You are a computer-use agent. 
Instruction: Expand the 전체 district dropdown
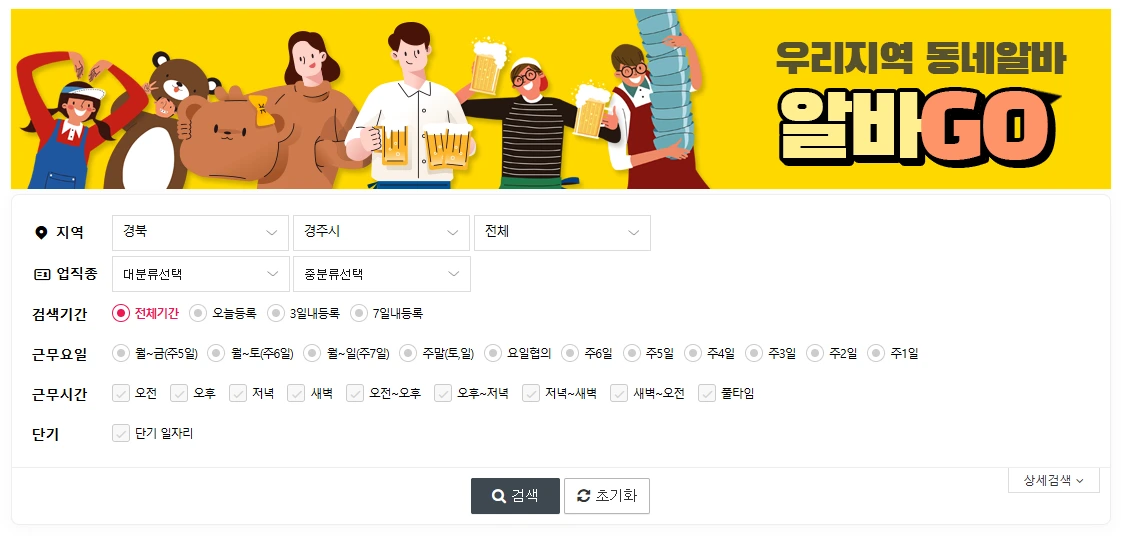tap(562, 233)
